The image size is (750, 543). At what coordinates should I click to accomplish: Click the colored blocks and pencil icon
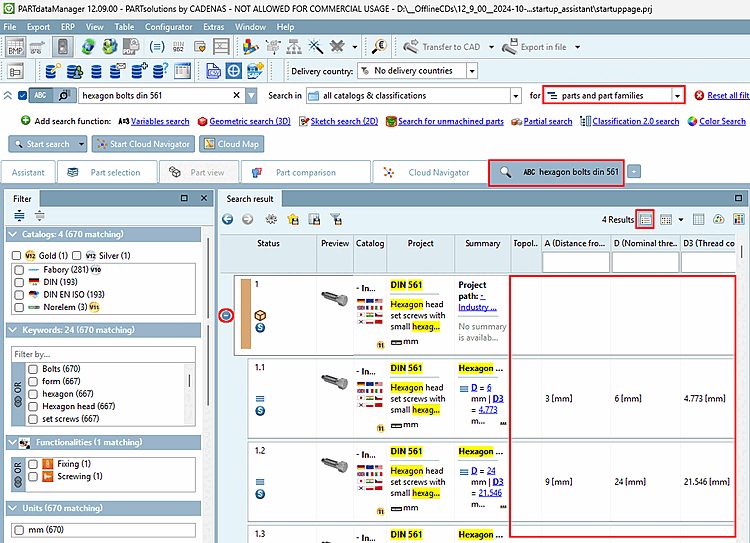tap(251, 47)
